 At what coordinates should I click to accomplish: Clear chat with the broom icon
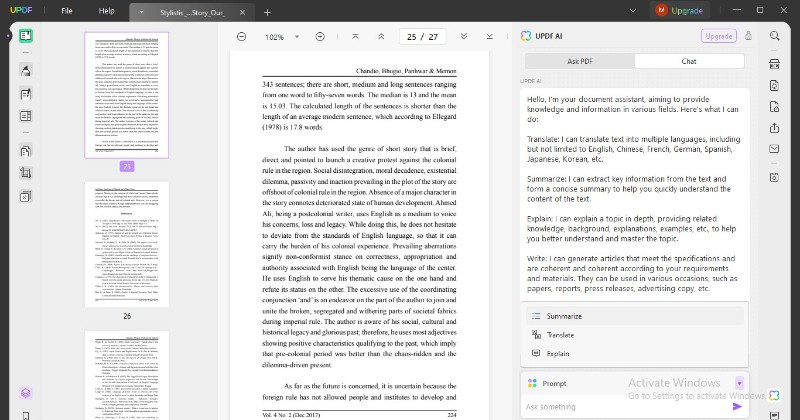[x=748, y=36]
